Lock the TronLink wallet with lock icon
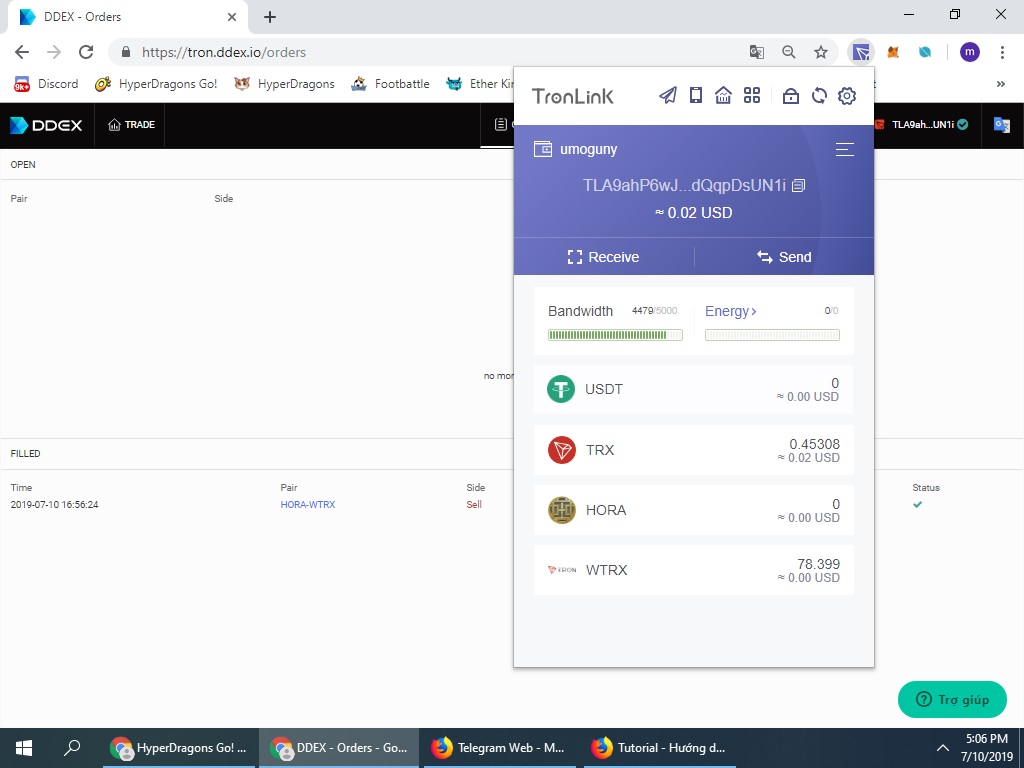Image resolution: width=1024 pixels, height=768 pixels. pyautogui.click(x=790, y=96)
